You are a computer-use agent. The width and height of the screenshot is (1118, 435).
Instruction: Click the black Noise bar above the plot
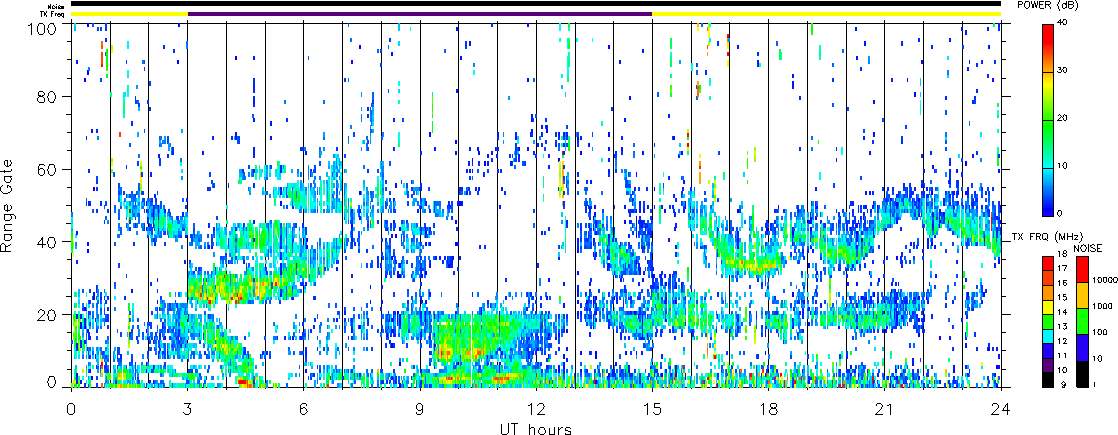(x=536, y=4)
